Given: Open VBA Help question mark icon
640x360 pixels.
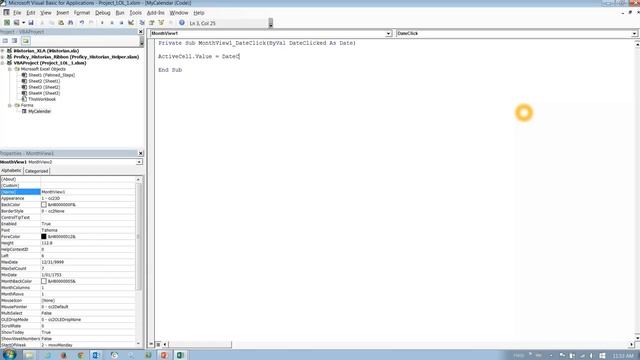Looking at the screenshot, I should pos(182,23).
